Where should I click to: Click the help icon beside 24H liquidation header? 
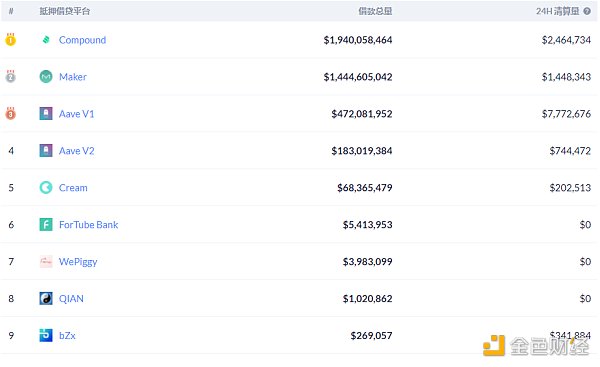pyautogui.click(x=587, y=11)
